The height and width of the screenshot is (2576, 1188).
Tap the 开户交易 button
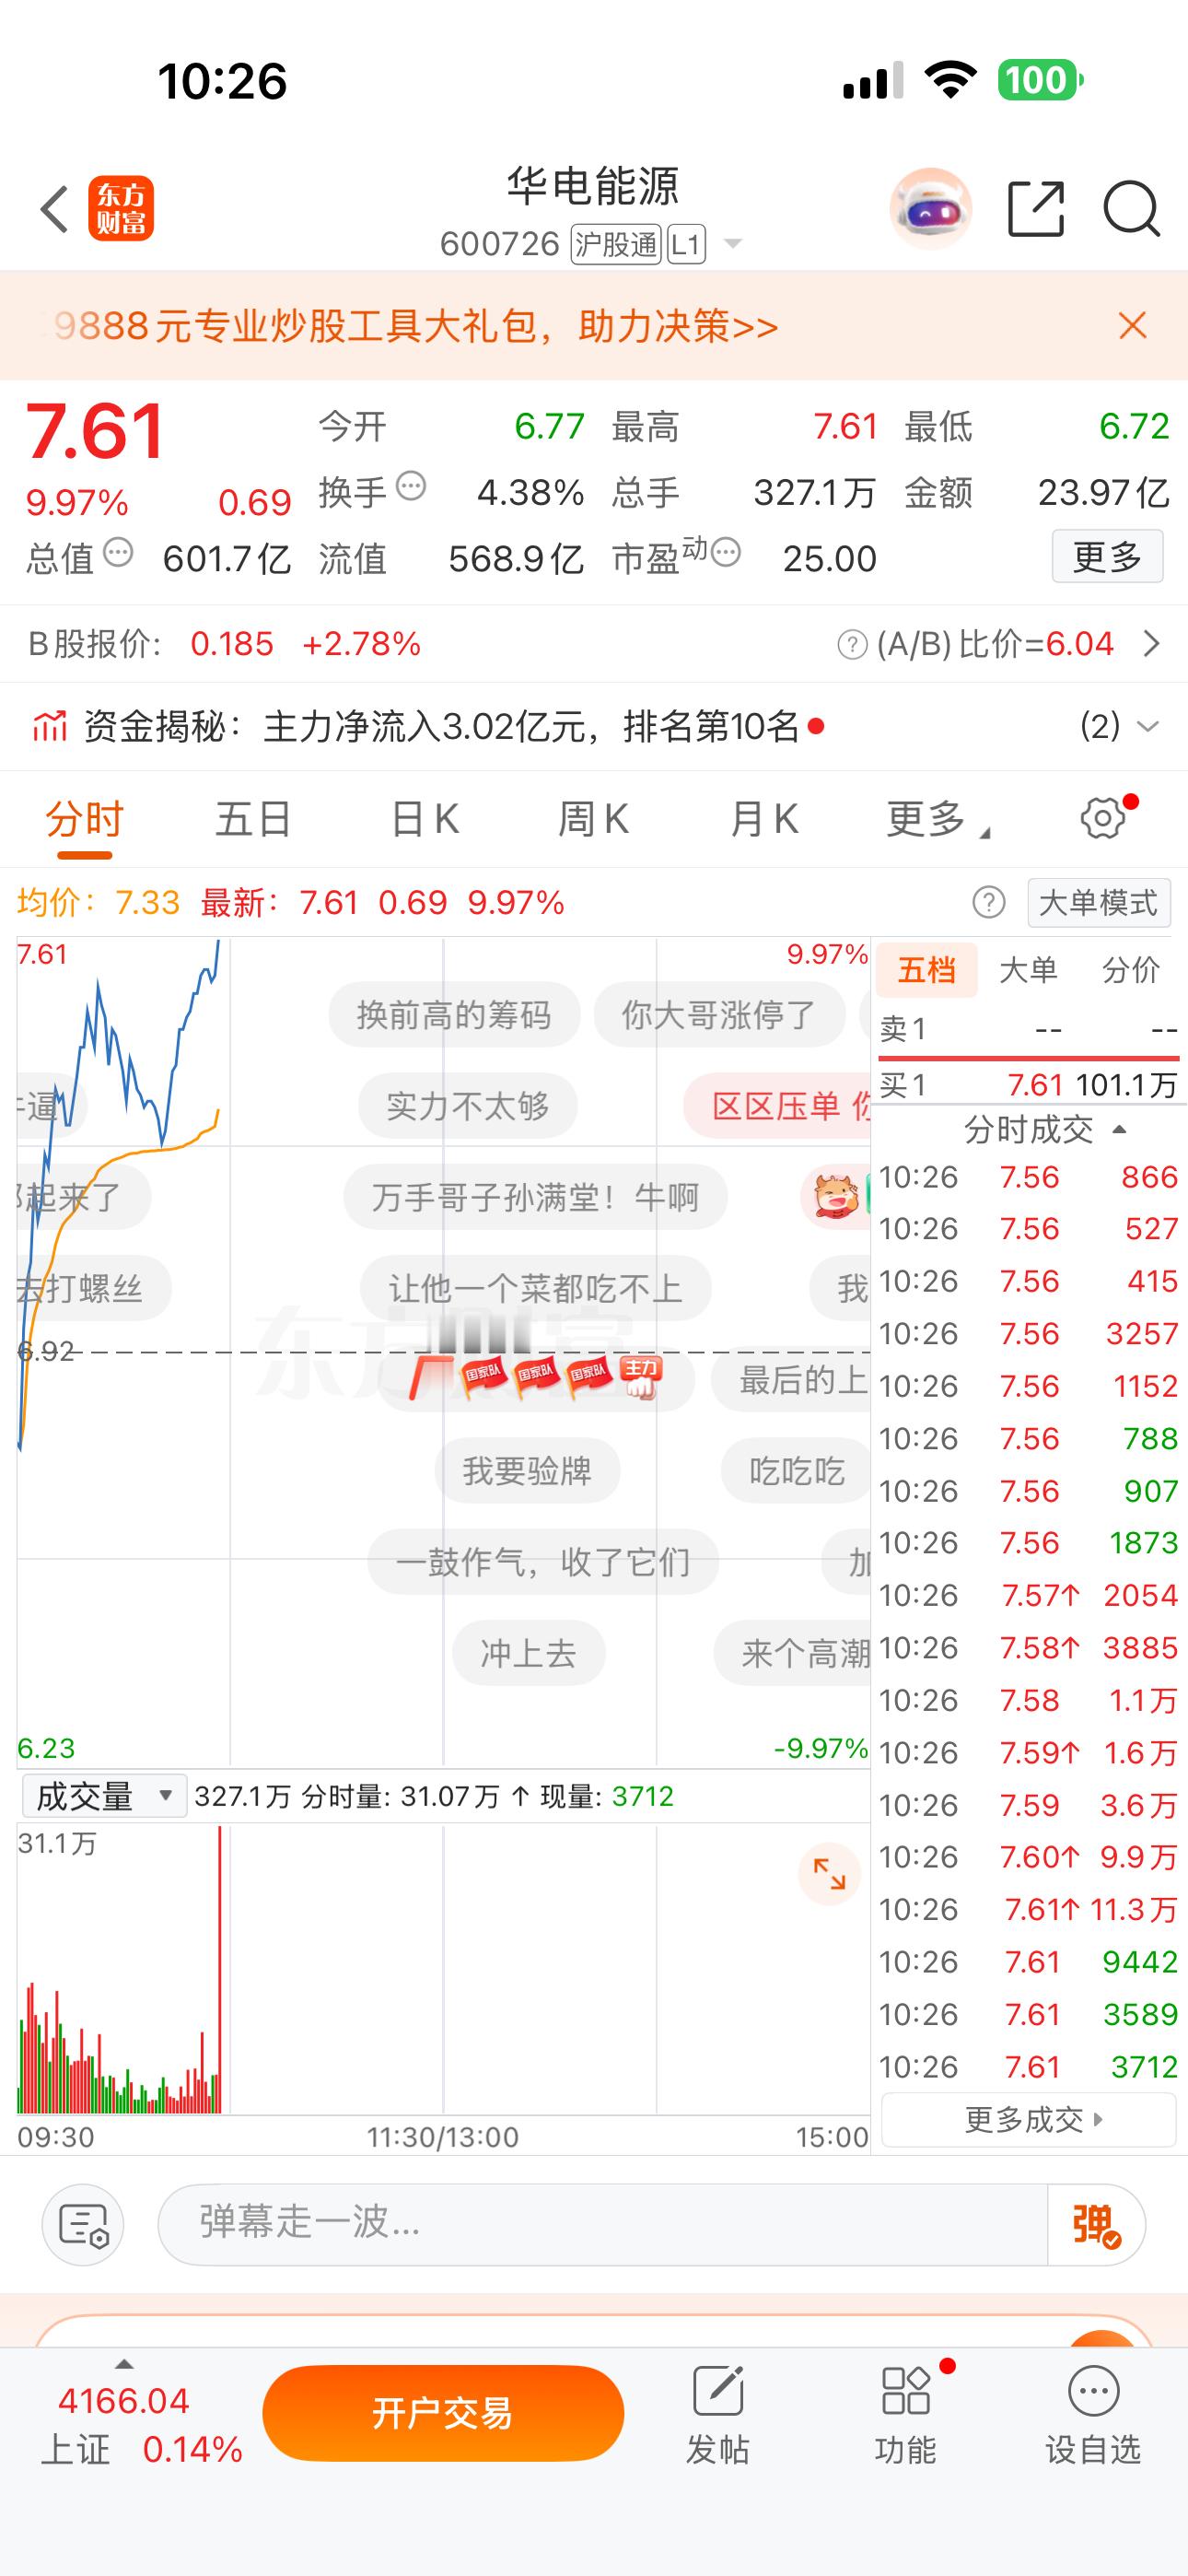[443, 2413]
